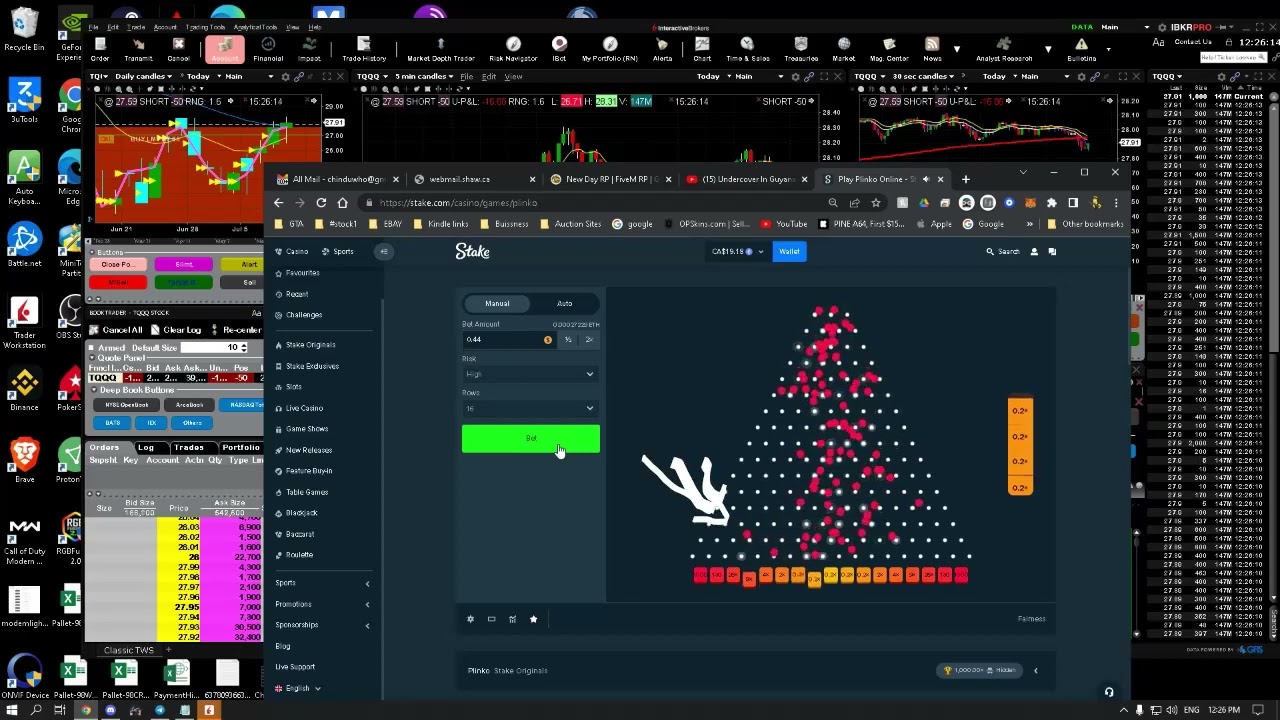Viewport: 1280px width, 720px height.
Task: Open the Stake chat icon
Action: point(1052,251)
